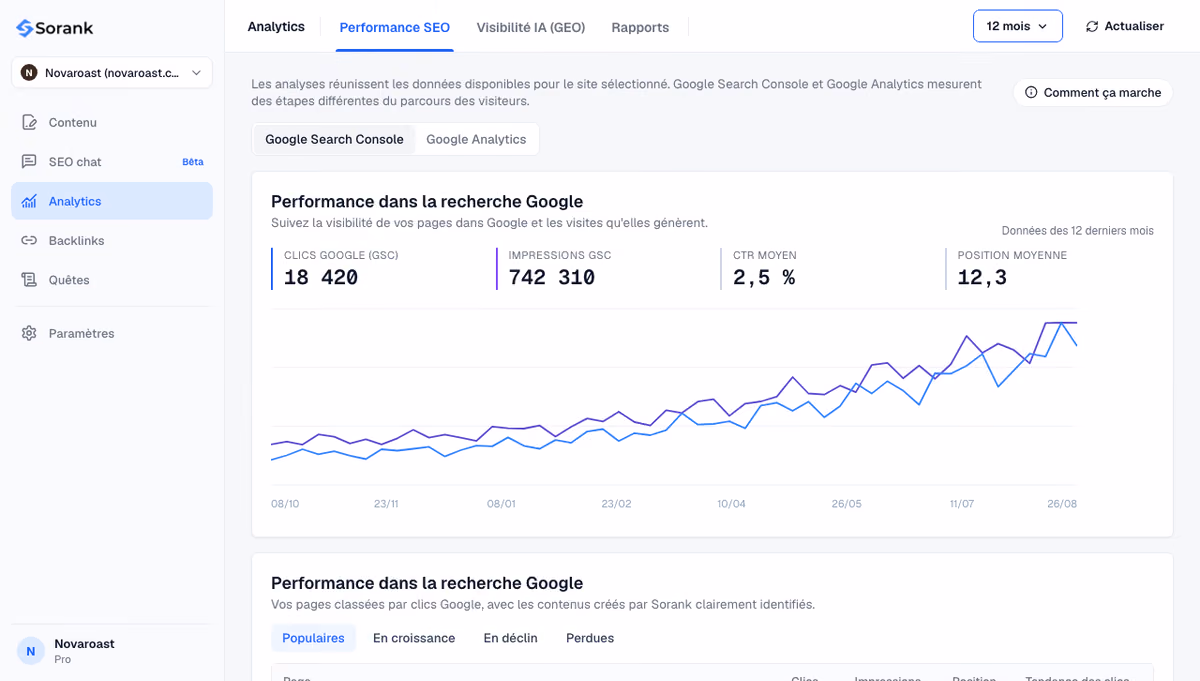Click the Quêtes checklist icon
Image resolution: width=1200 pixels, height=681 pixels.
pos(29,280)
